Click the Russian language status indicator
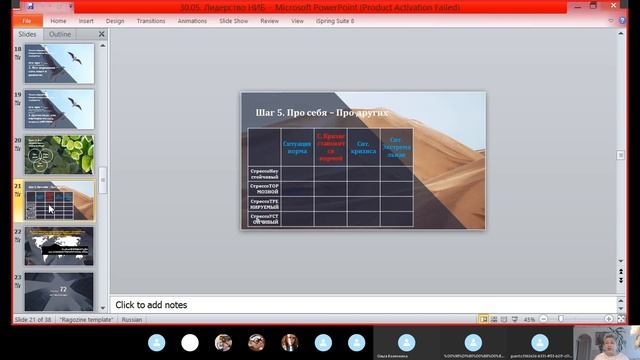The height and width of the screenshot is (360, 640). tap(132, 320)
